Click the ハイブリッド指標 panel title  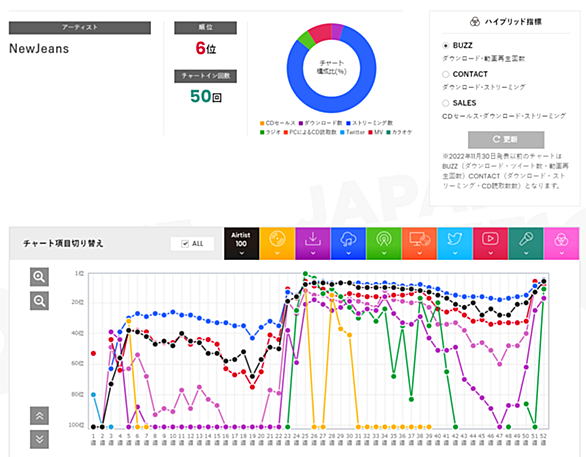513,22
